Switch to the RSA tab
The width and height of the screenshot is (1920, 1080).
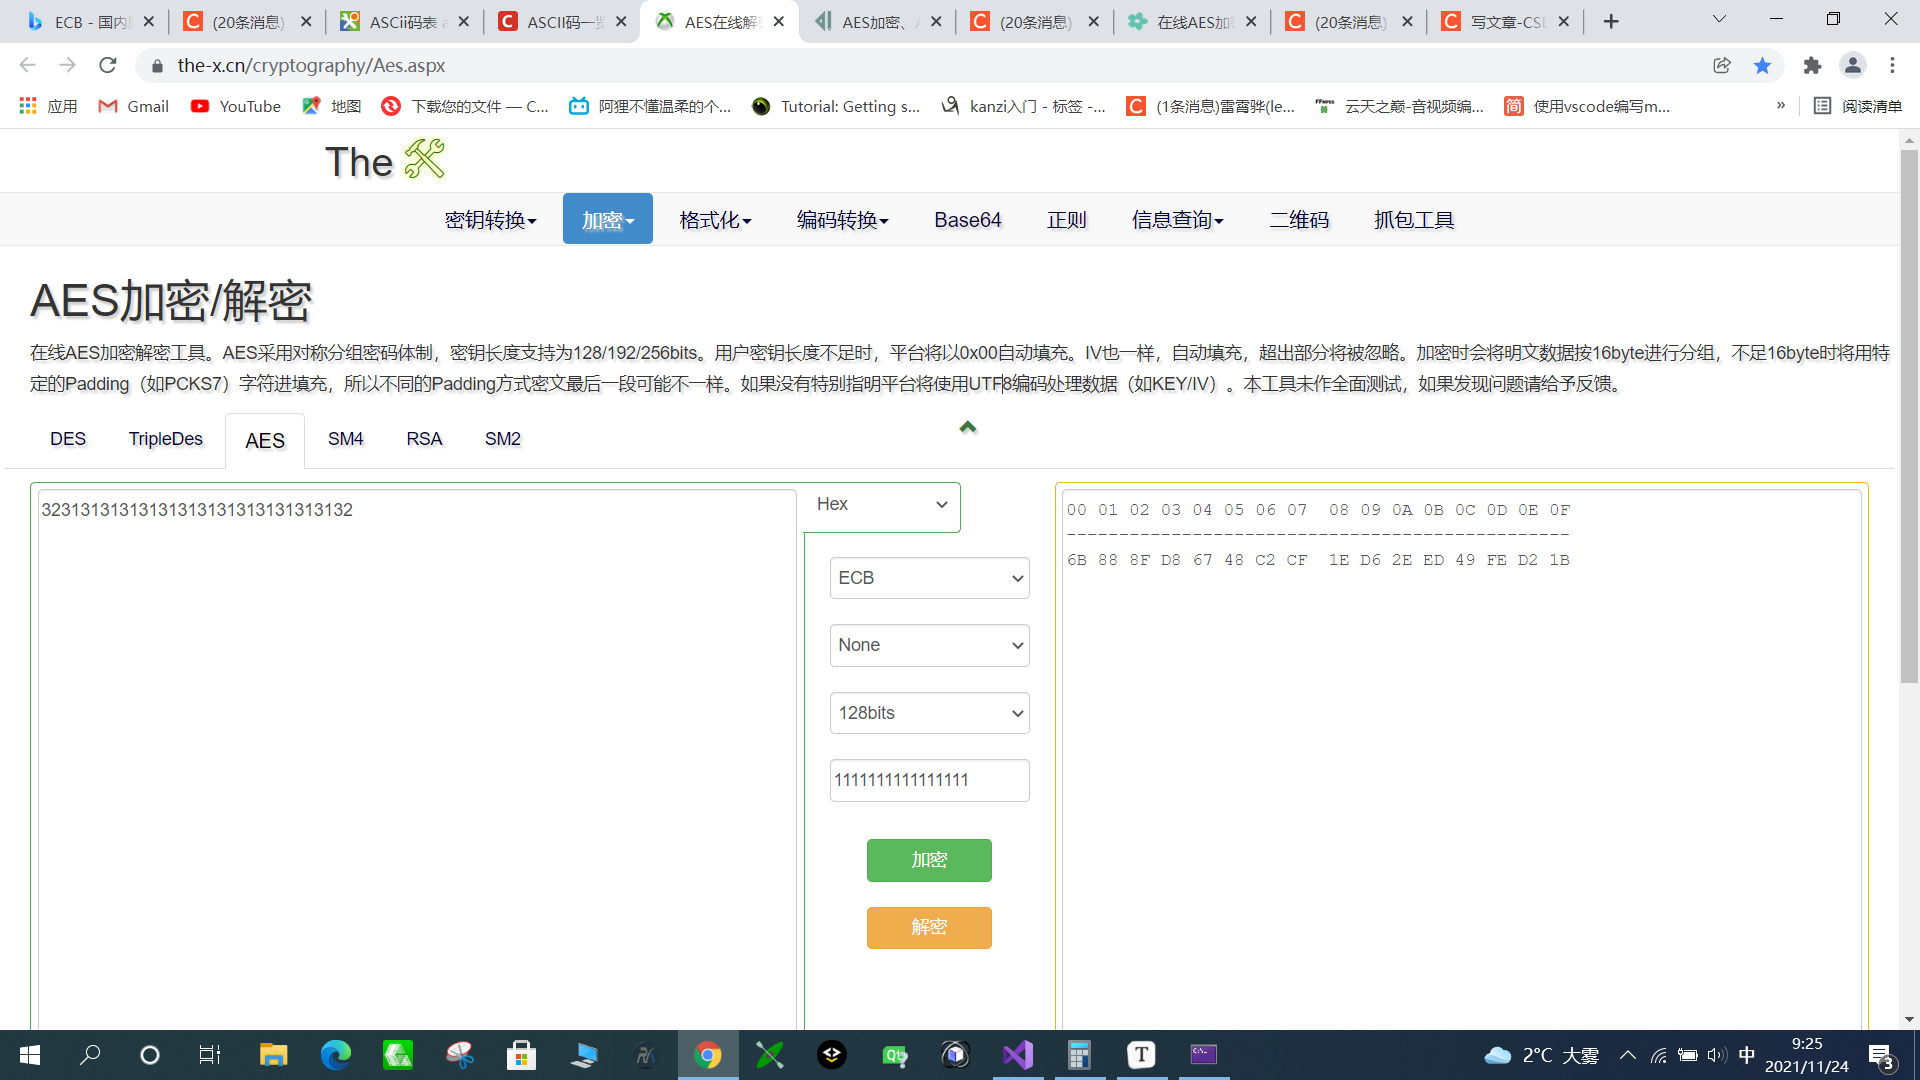423,438
